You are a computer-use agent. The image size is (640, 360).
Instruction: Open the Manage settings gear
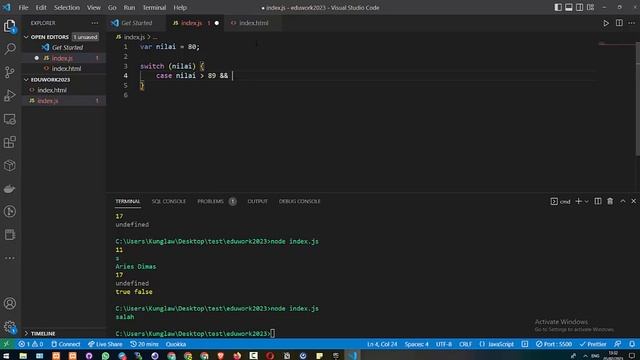[x=10, y=327]
